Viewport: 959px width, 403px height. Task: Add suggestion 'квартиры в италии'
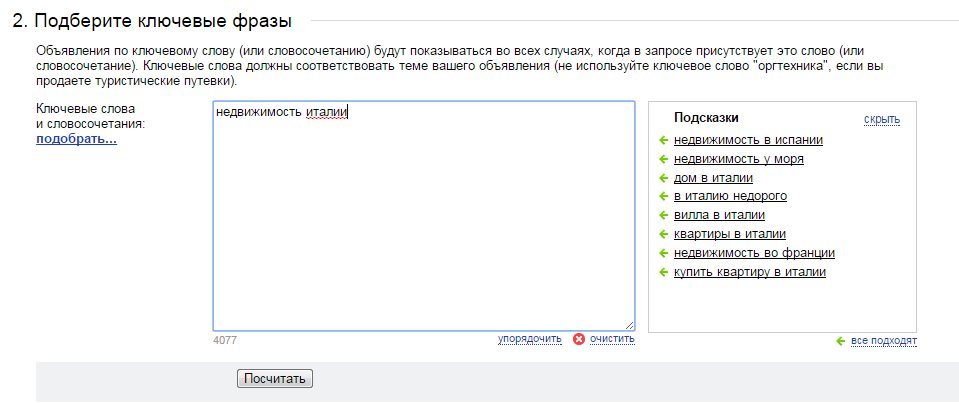(730, 234)
